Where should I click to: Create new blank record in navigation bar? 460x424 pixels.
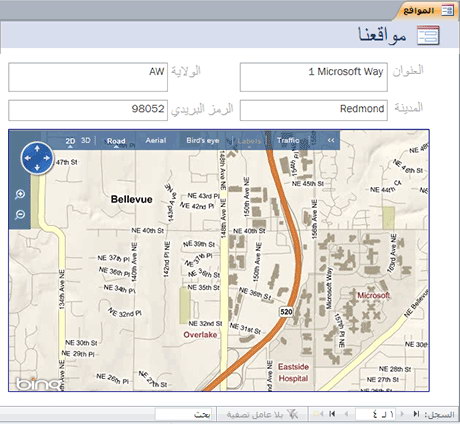click(x=319, y=414)
